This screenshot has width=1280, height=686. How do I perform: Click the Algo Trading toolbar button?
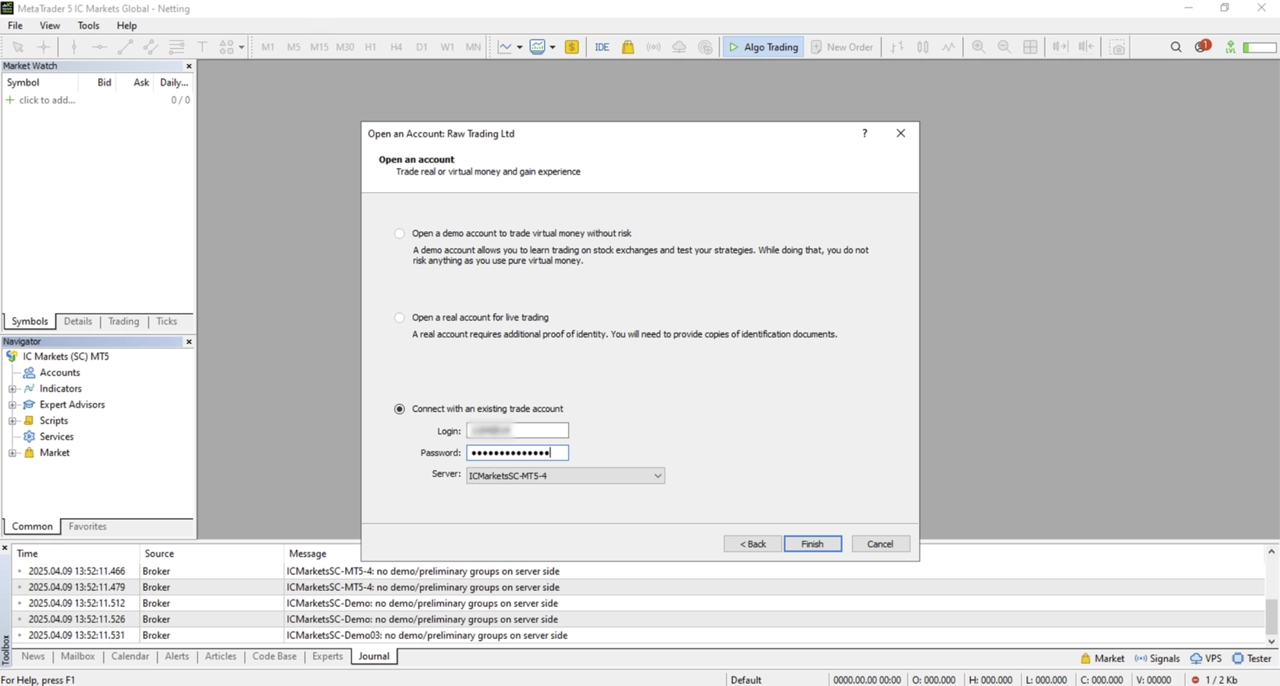pos(763,47)
